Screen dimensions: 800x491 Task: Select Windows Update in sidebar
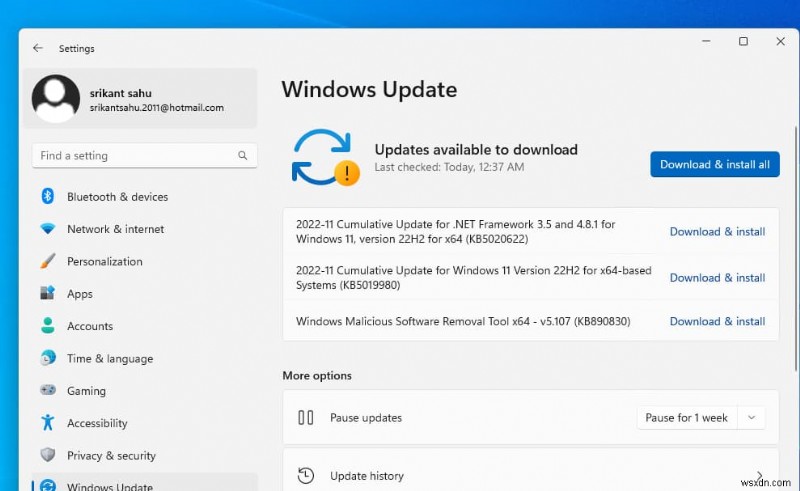145,483
